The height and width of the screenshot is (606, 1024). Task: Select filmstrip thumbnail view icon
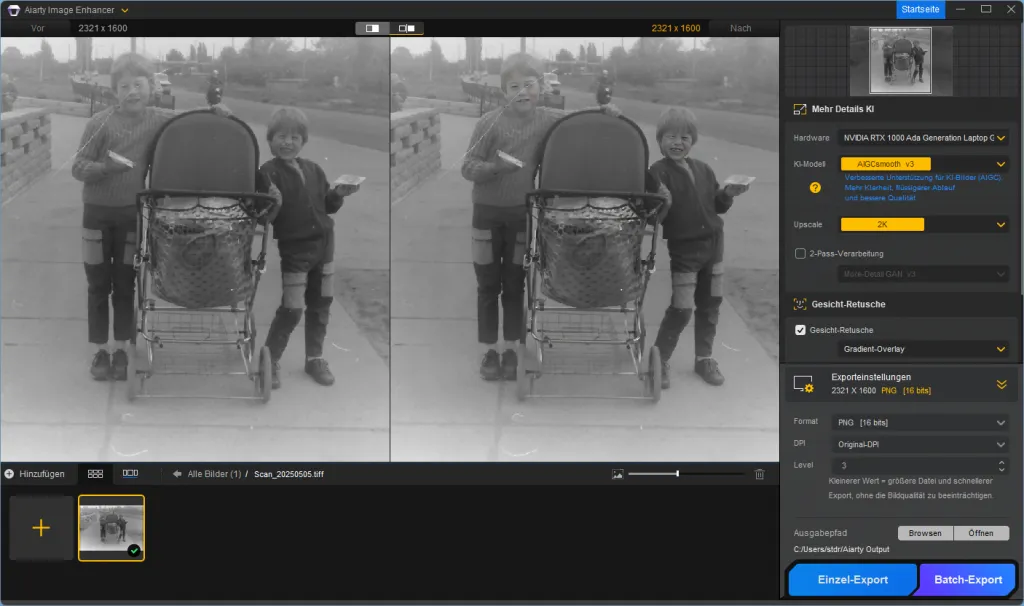(x=130, y=473)
